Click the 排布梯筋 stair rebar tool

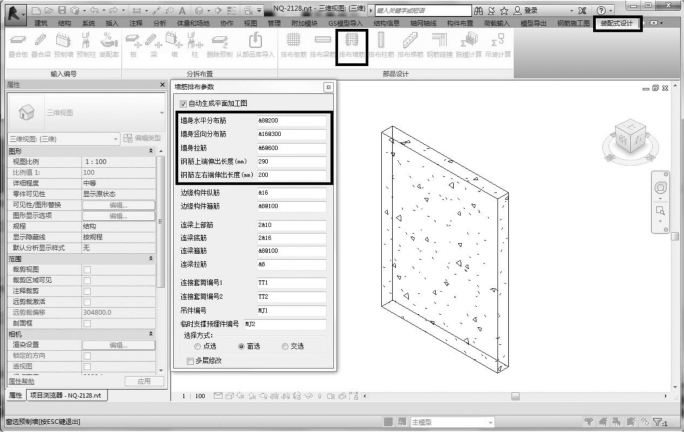click(410, 45)
